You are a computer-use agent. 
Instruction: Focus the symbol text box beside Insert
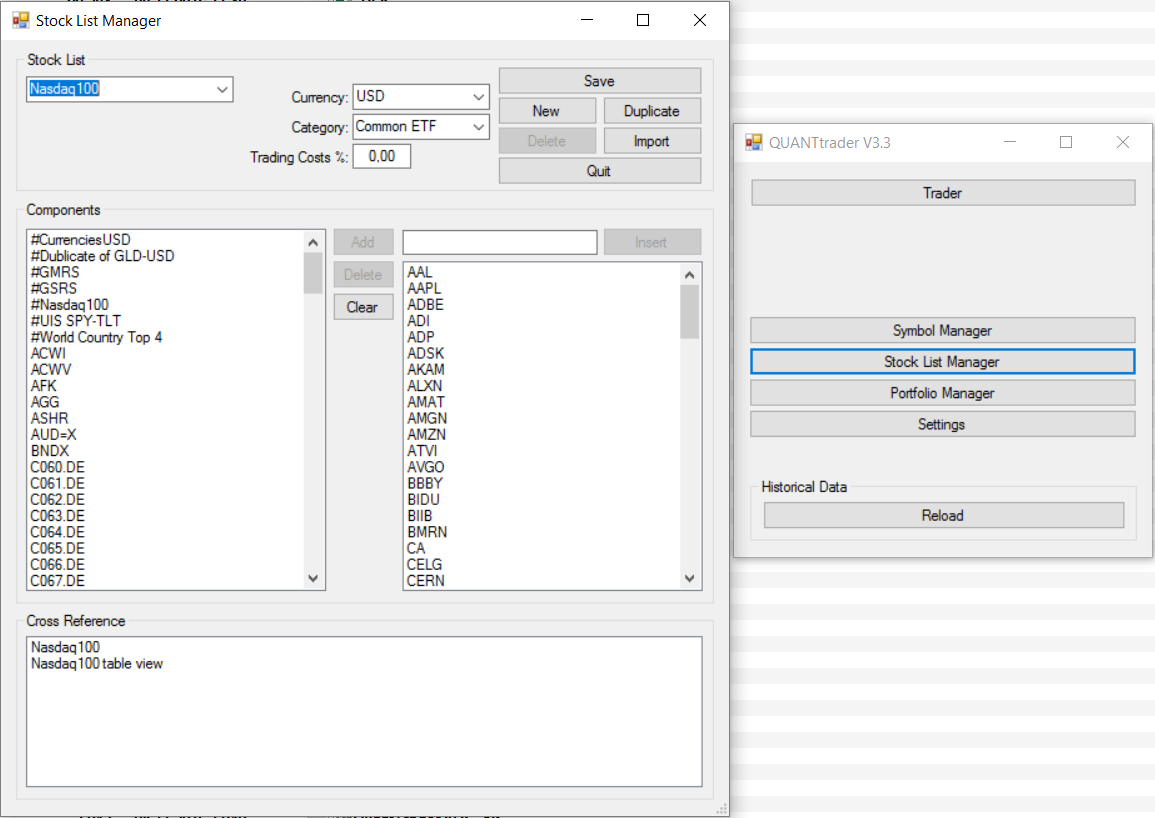coord(499,242)
